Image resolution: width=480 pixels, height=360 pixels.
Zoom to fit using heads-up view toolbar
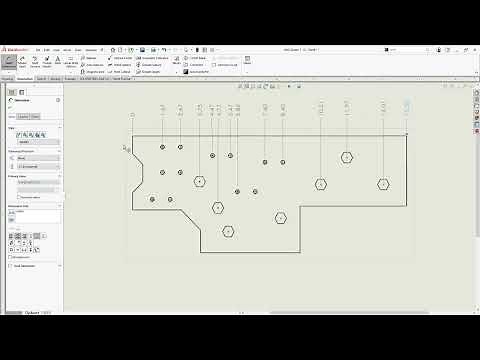(240, 86)
